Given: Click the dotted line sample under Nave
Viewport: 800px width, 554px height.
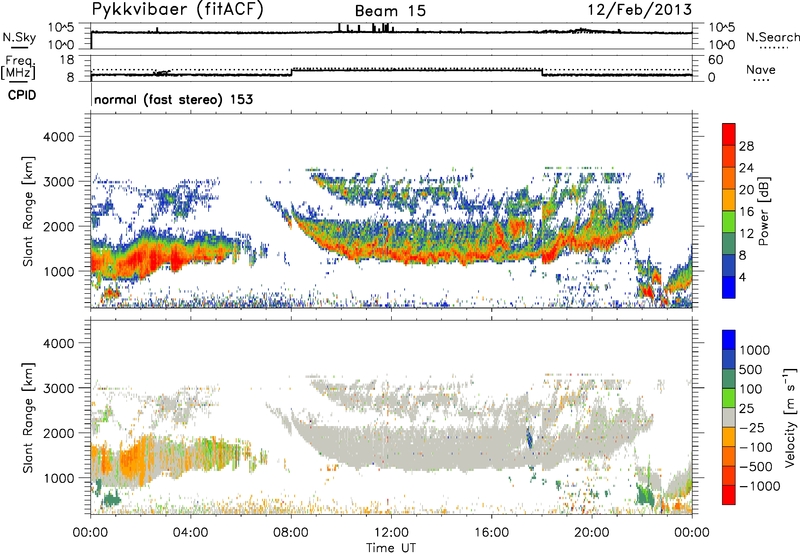Looking at the screenshot, I should click(x=761, y=81).
